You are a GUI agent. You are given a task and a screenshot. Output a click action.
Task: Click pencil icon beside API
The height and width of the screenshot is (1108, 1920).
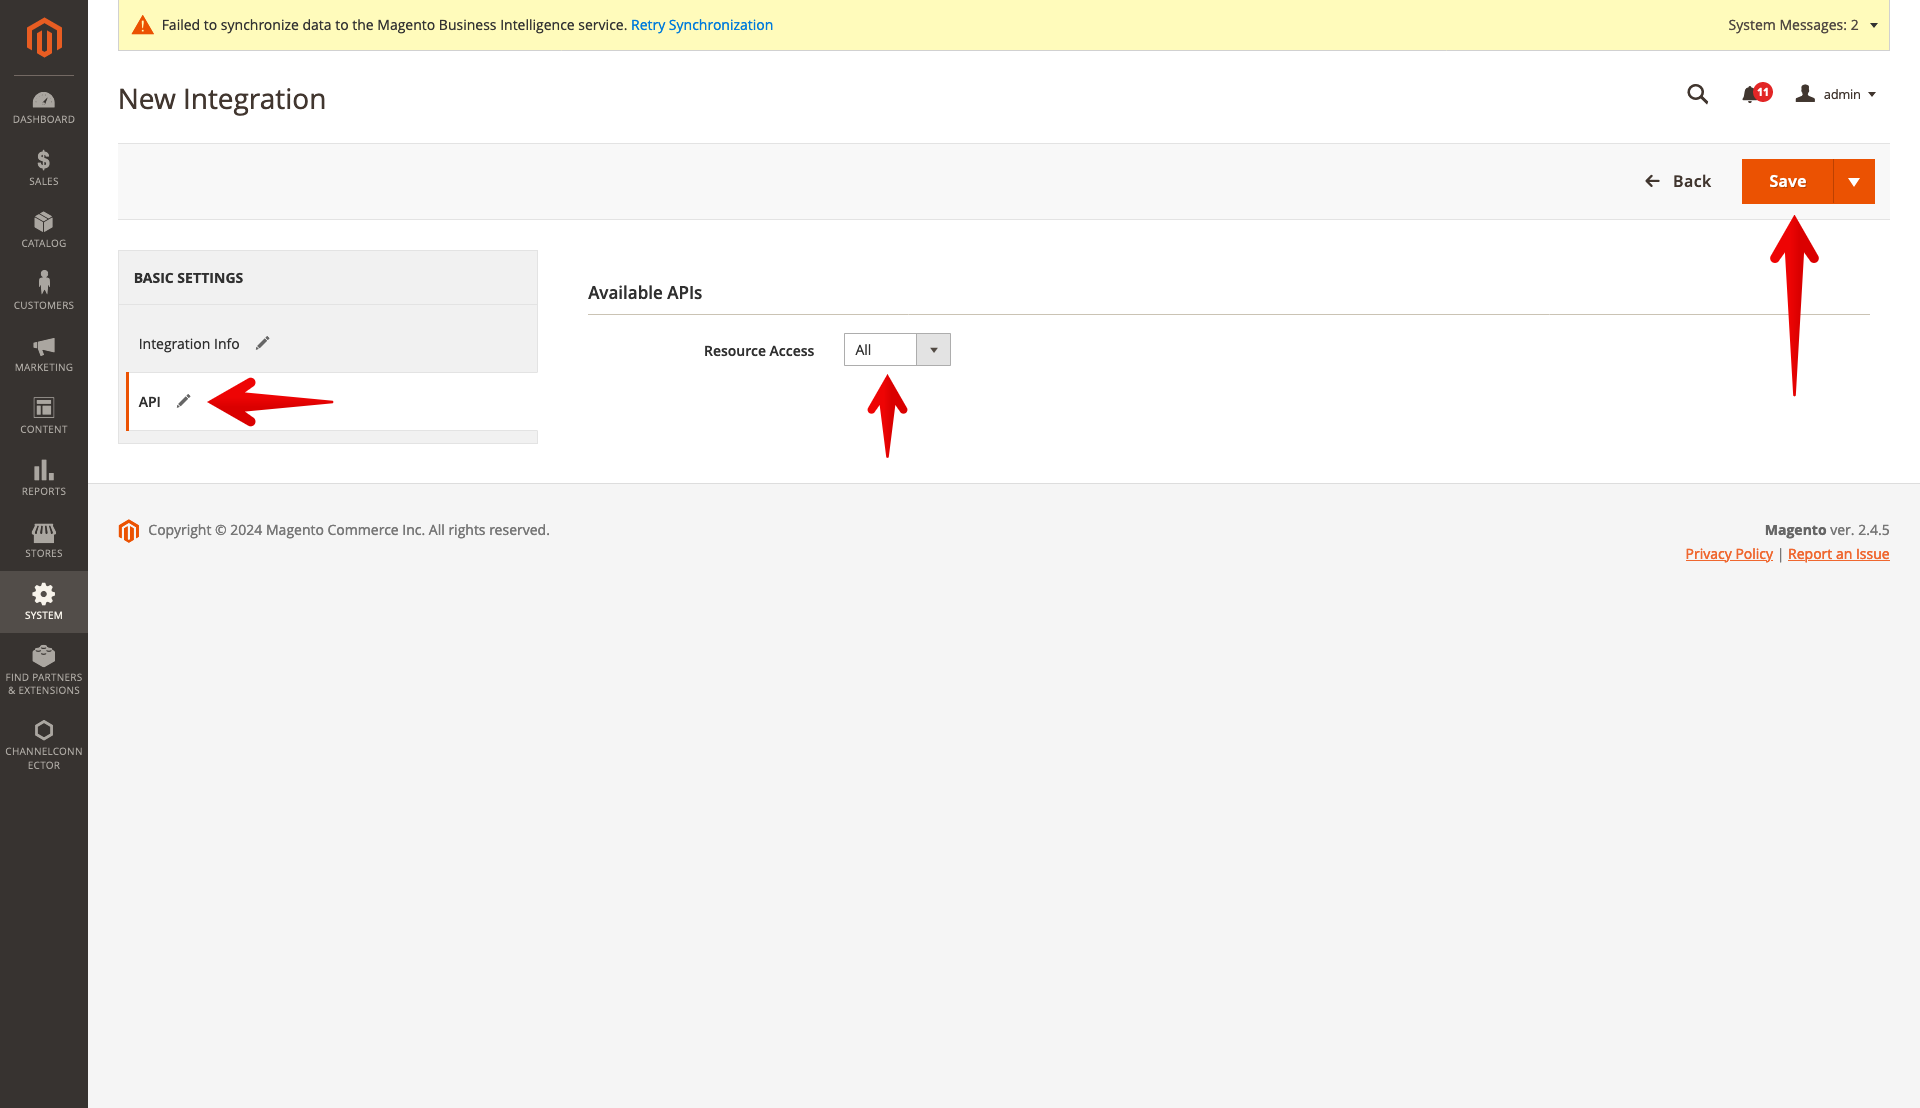click(184, 401)
